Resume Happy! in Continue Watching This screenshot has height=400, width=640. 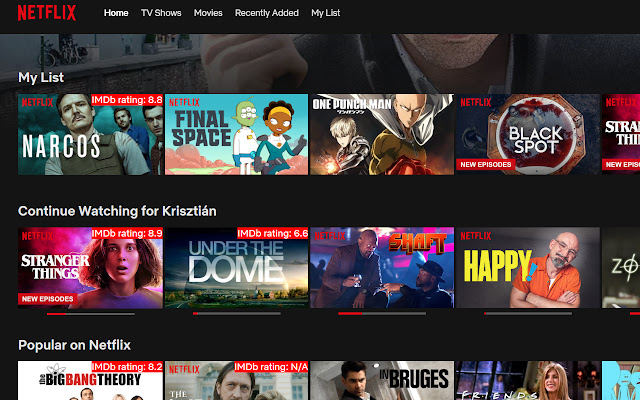[x=527, y=268]
